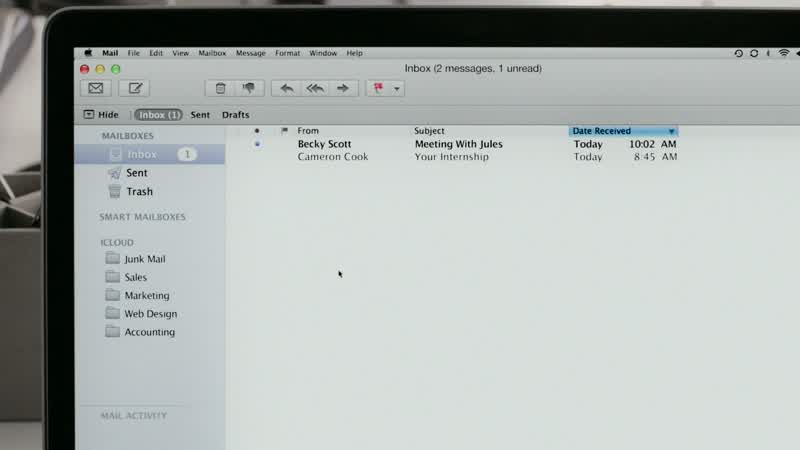This screenshot has height=450, width=800.
Task: Click the unread count badge on Inbox
Action: click(187, 154)
